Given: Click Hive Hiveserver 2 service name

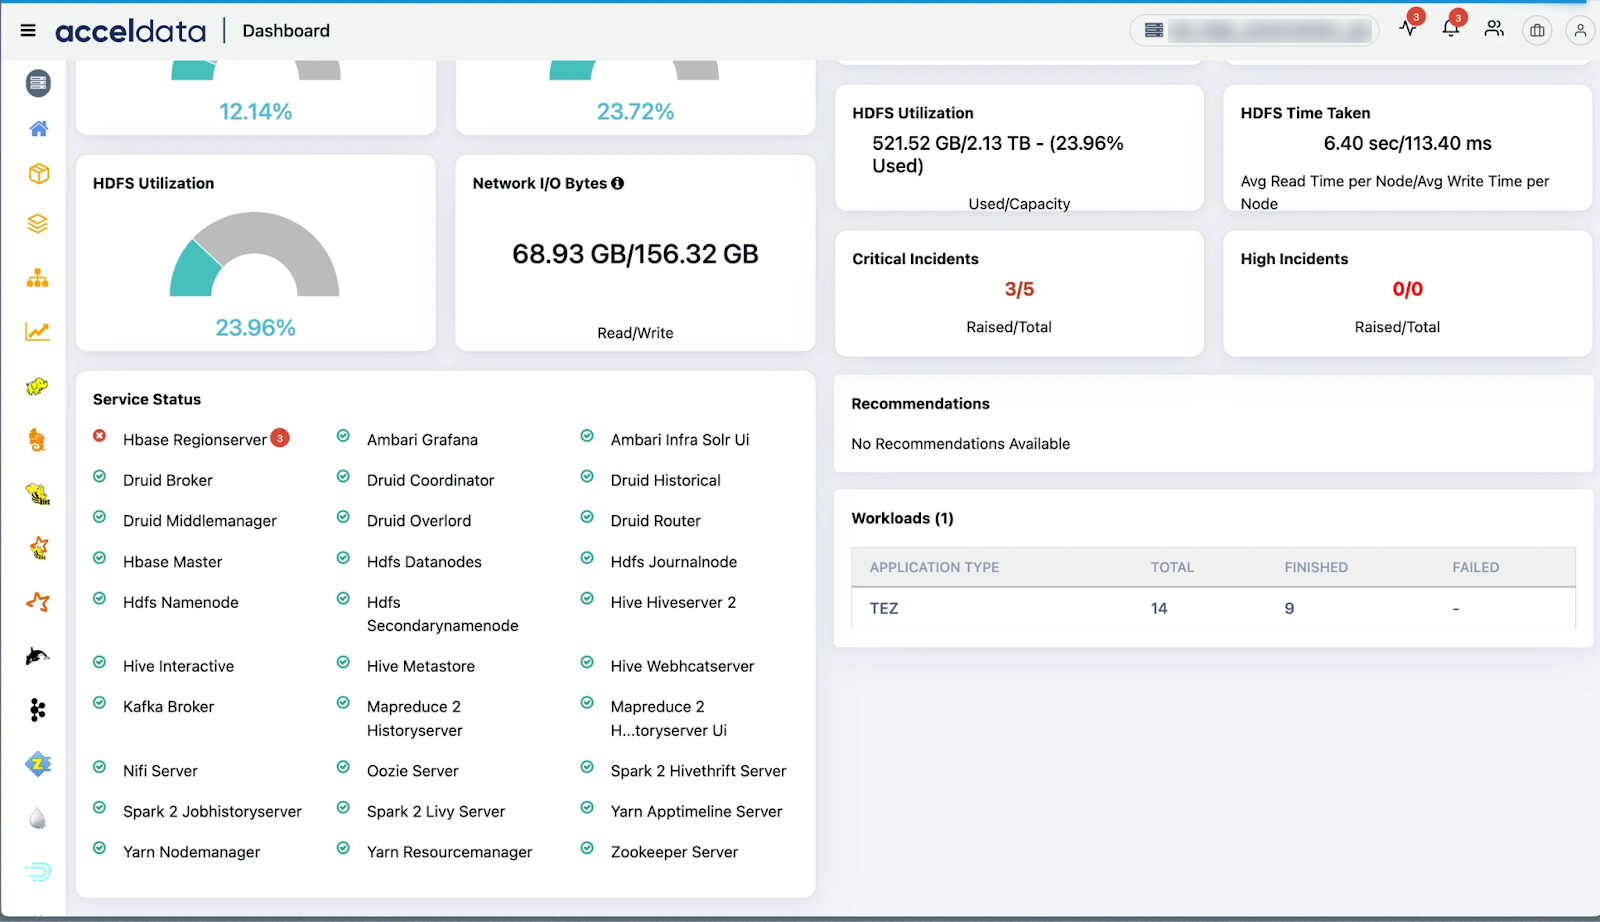Looking at the screenshot, I should (x=674, y=602).
